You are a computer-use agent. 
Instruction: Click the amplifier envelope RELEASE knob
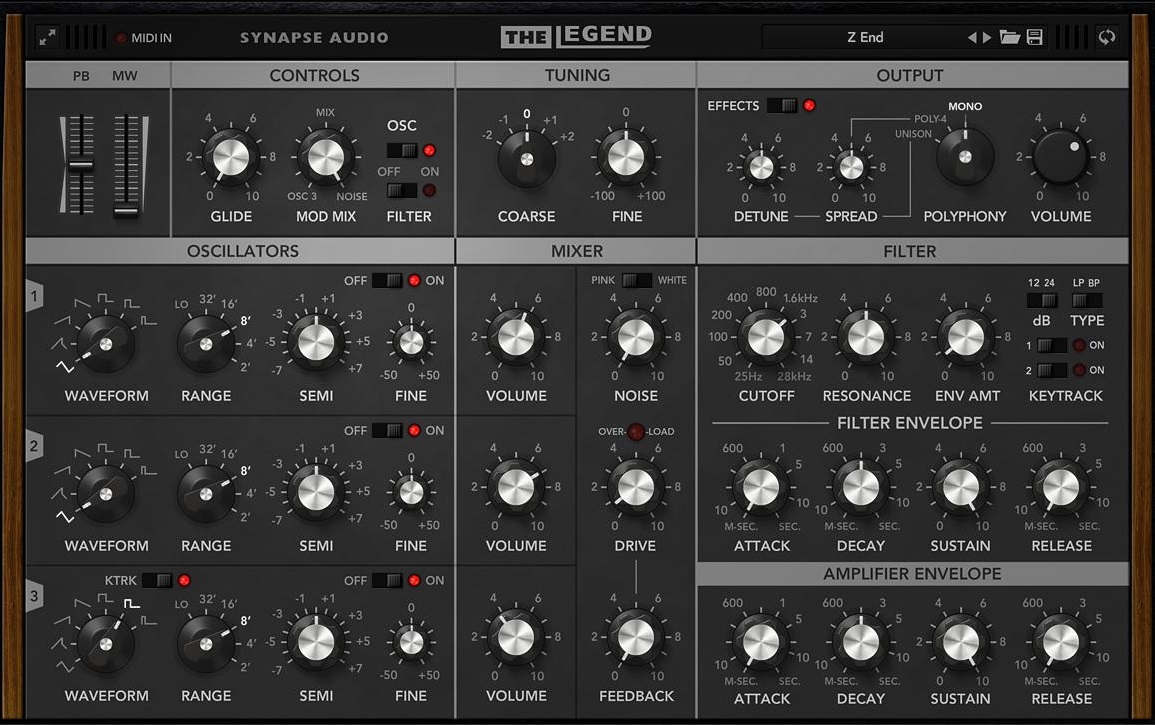tap(1061, 642)
